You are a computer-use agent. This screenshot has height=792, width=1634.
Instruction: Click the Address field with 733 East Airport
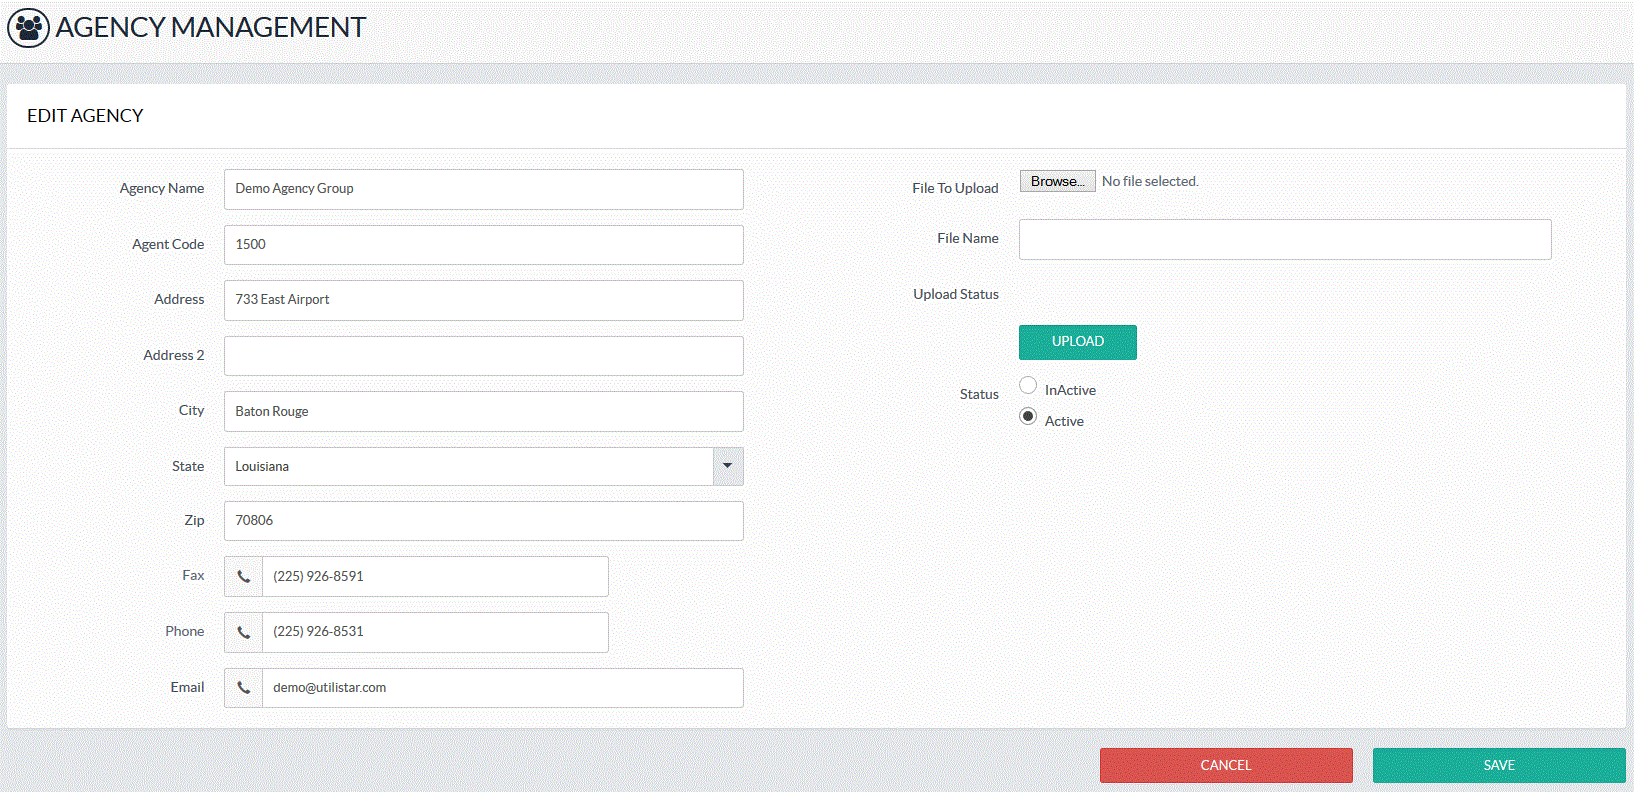pos(484,300)
